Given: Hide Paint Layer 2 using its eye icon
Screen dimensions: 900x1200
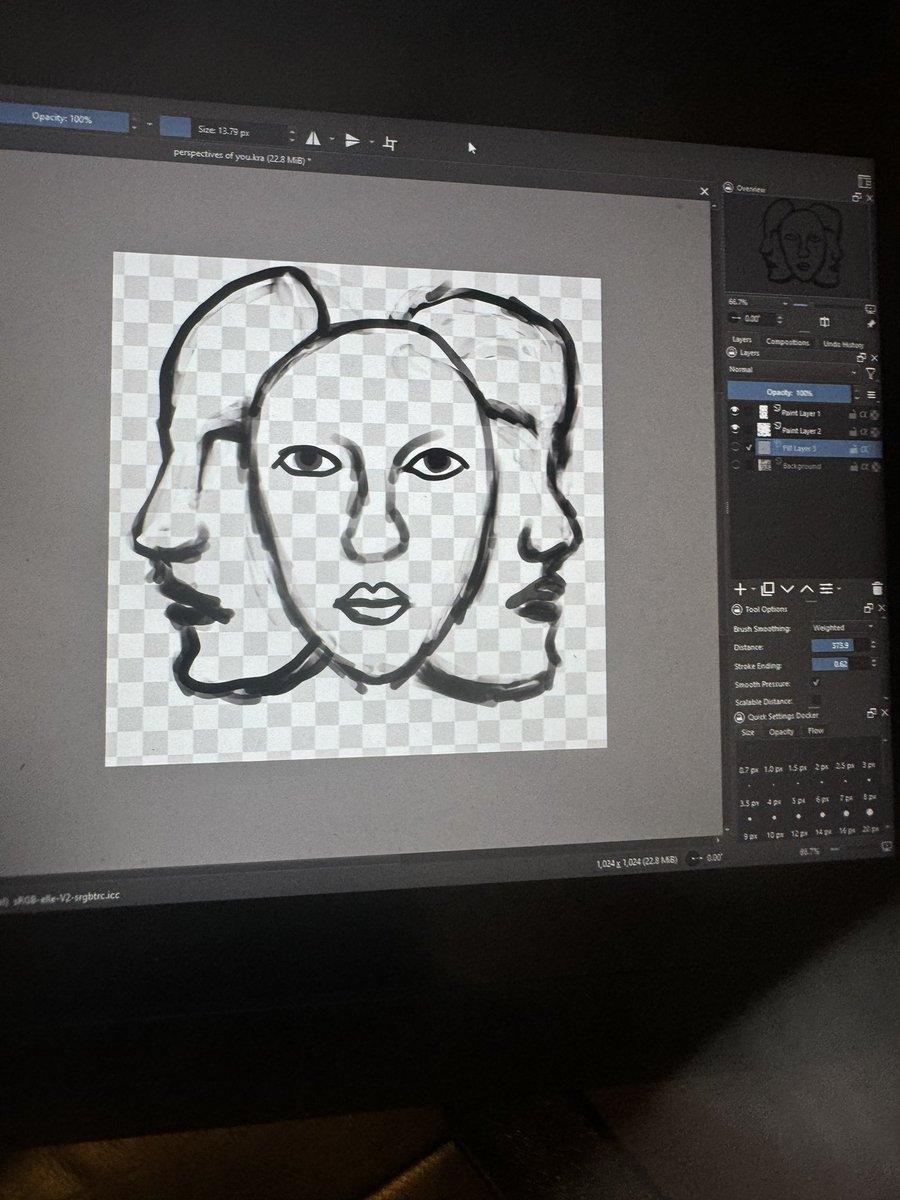Looking at the screenshot, I should point(735,428).
